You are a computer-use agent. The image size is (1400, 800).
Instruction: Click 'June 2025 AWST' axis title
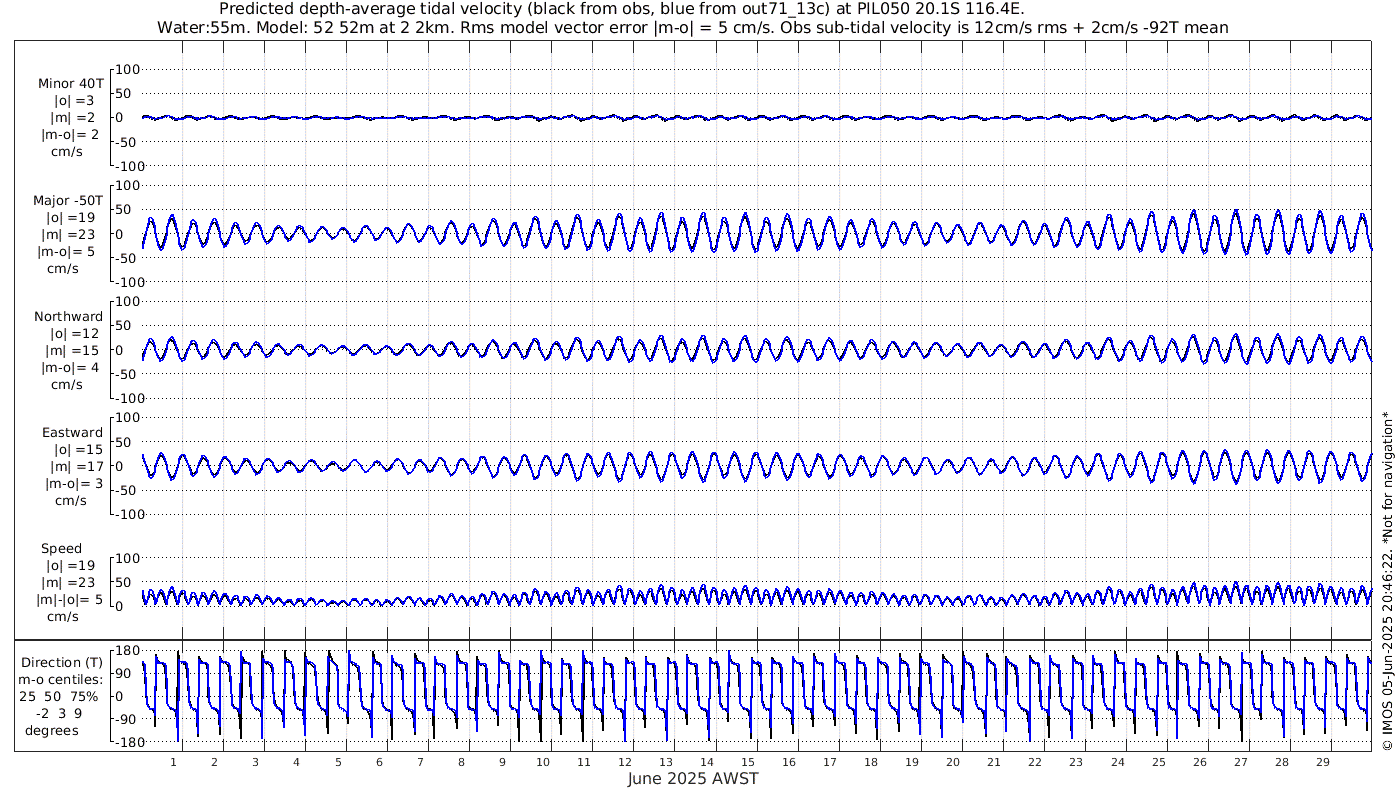point(693,779)
